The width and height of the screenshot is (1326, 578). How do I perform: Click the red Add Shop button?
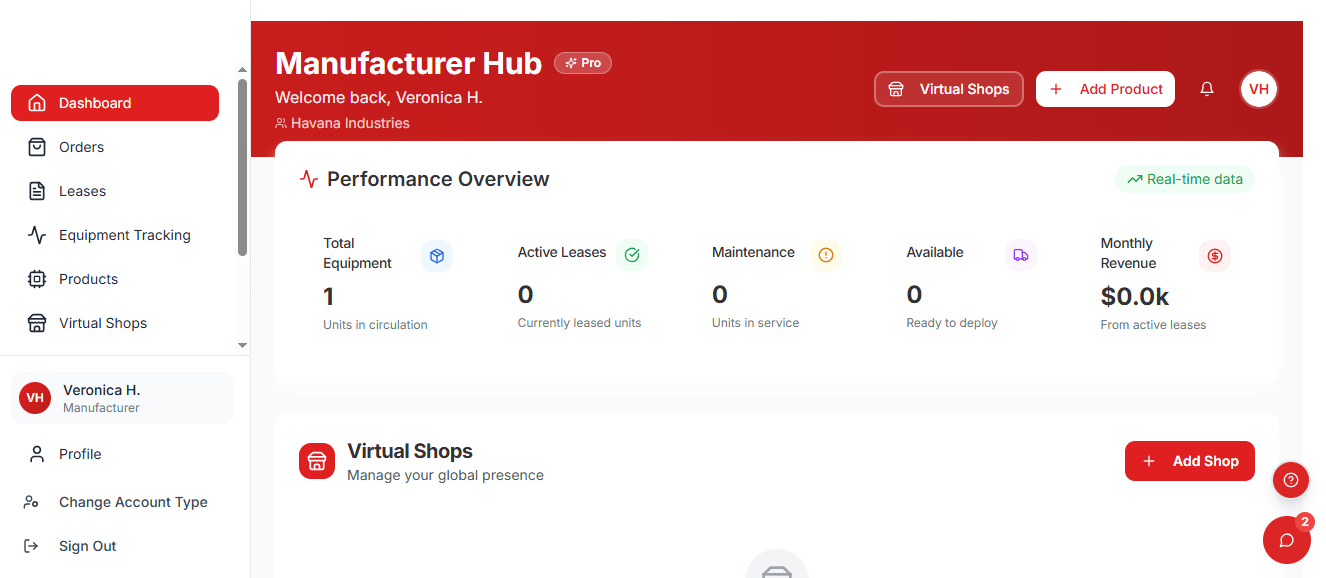coord(1189,461)
